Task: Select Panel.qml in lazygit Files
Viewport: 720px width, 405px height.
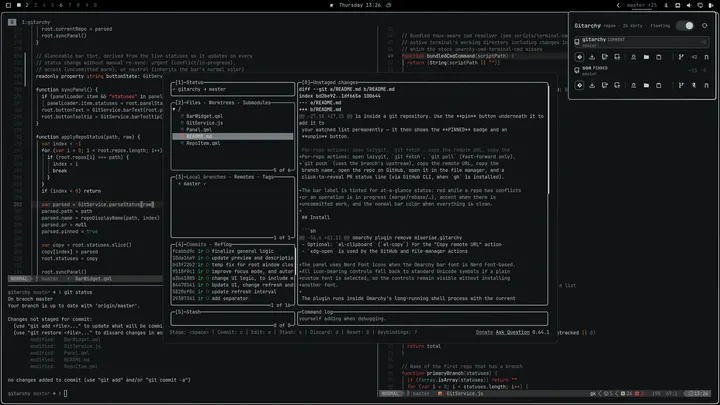Action: [x=199, y=129]
